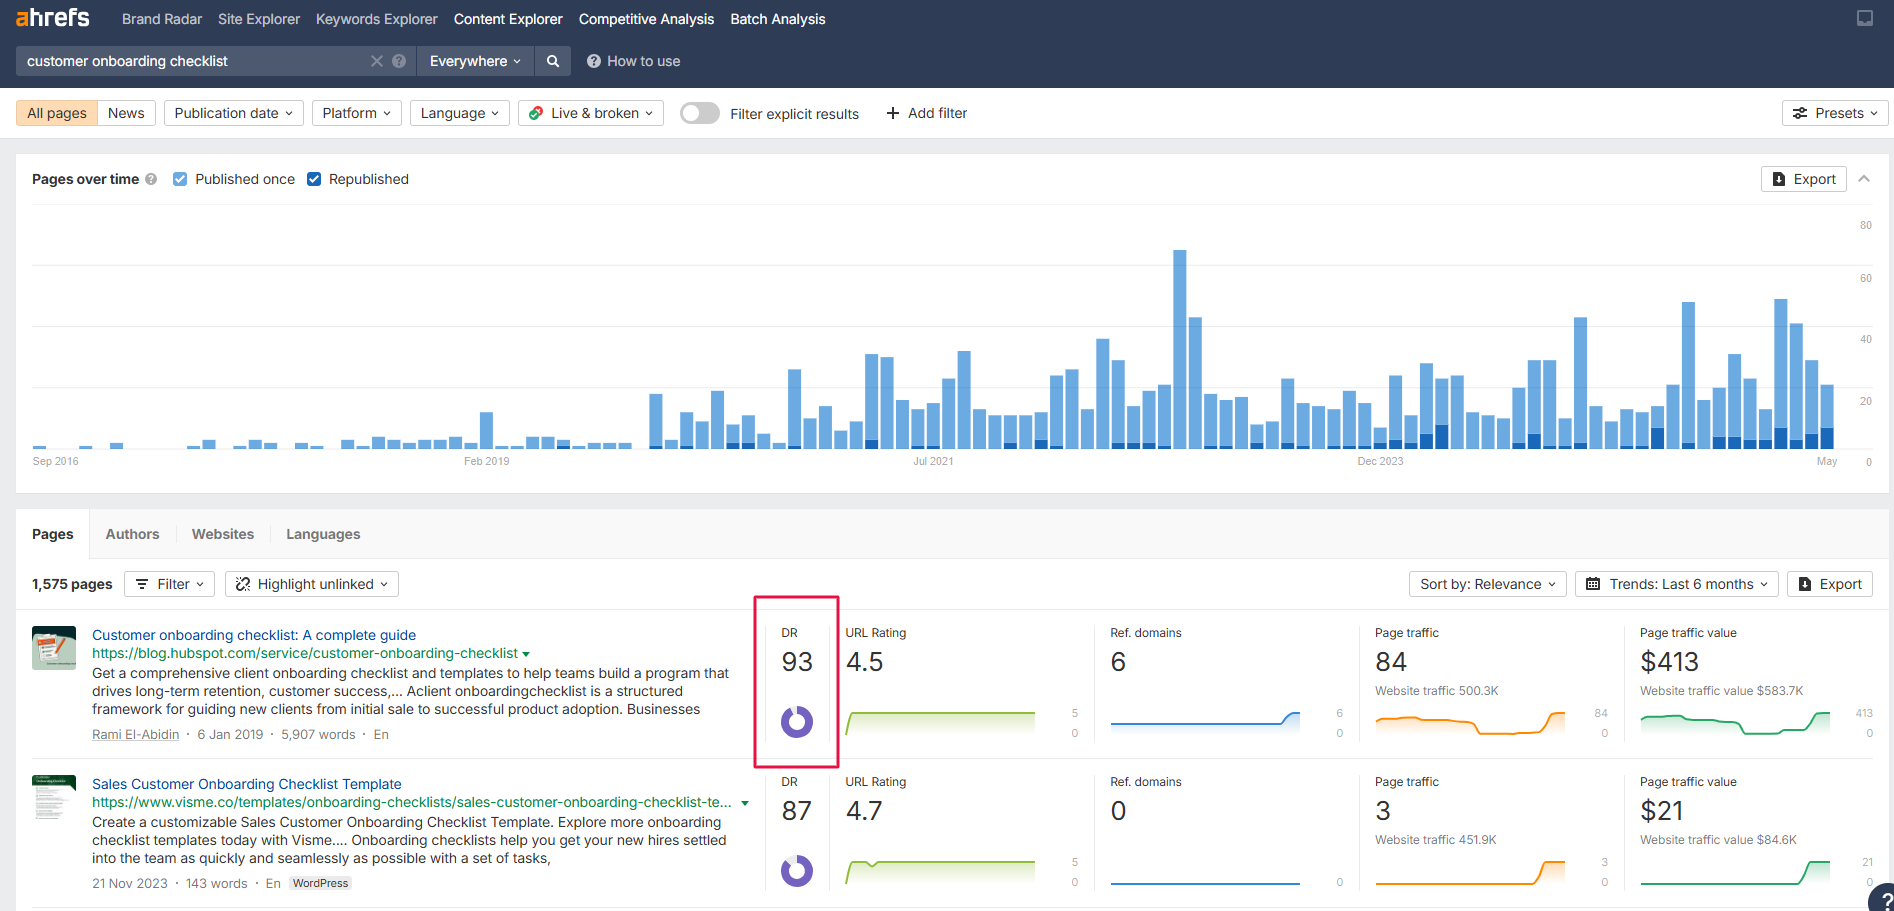1894x911 pixels.
Task: Click the HubSpot result thumbnail
Action: [54, 648]
